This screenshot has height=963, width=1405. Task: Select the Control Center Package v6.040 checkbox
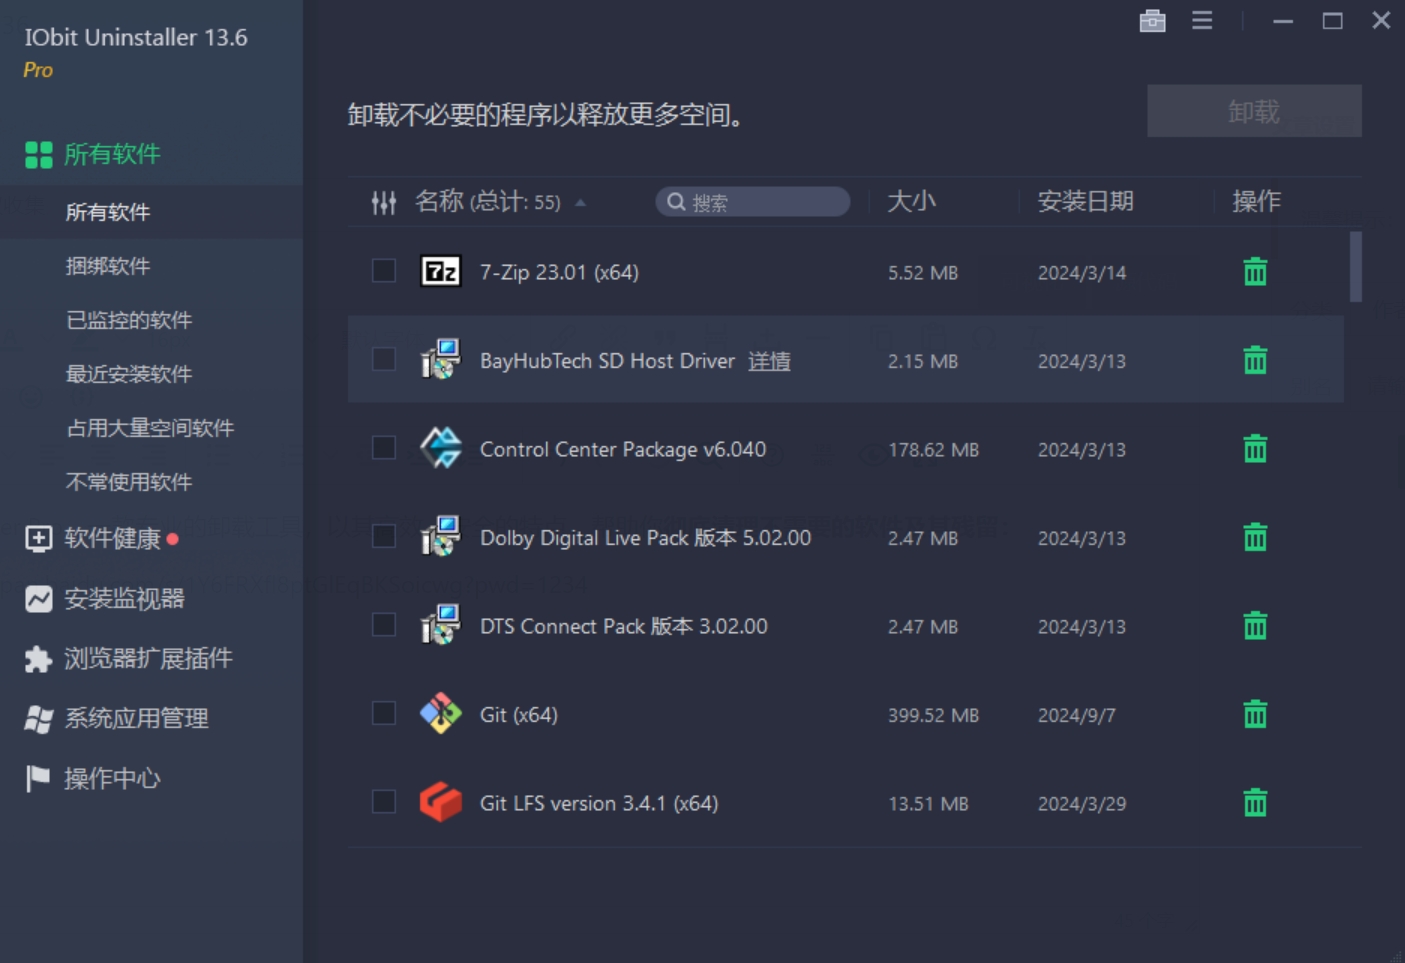pos(384,448)
